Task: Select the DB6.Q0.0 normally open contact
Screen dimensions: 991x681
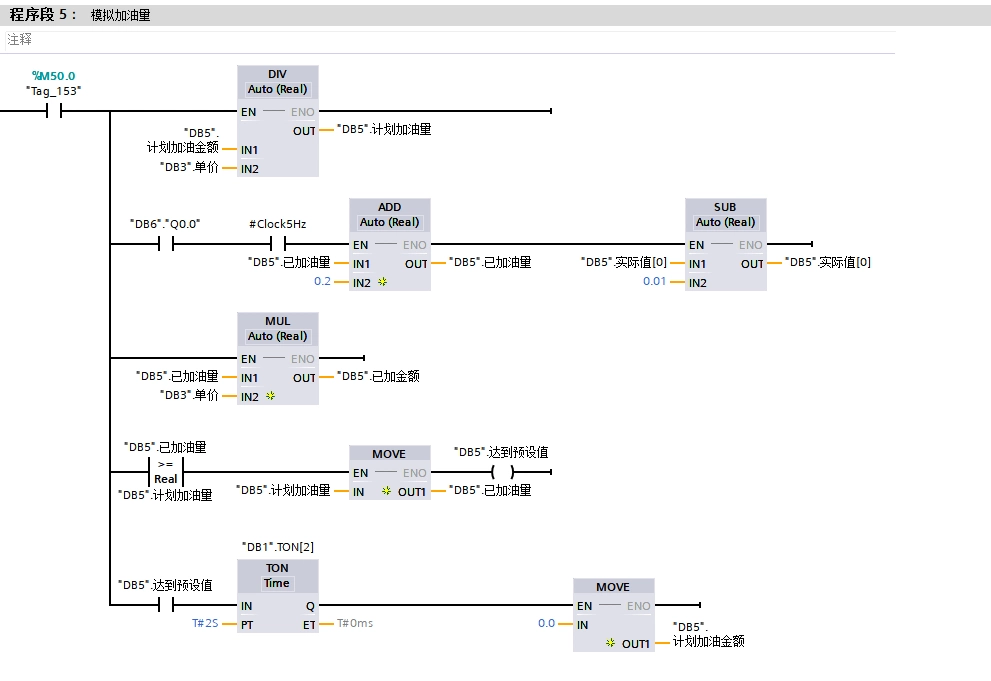Action: 166,244
